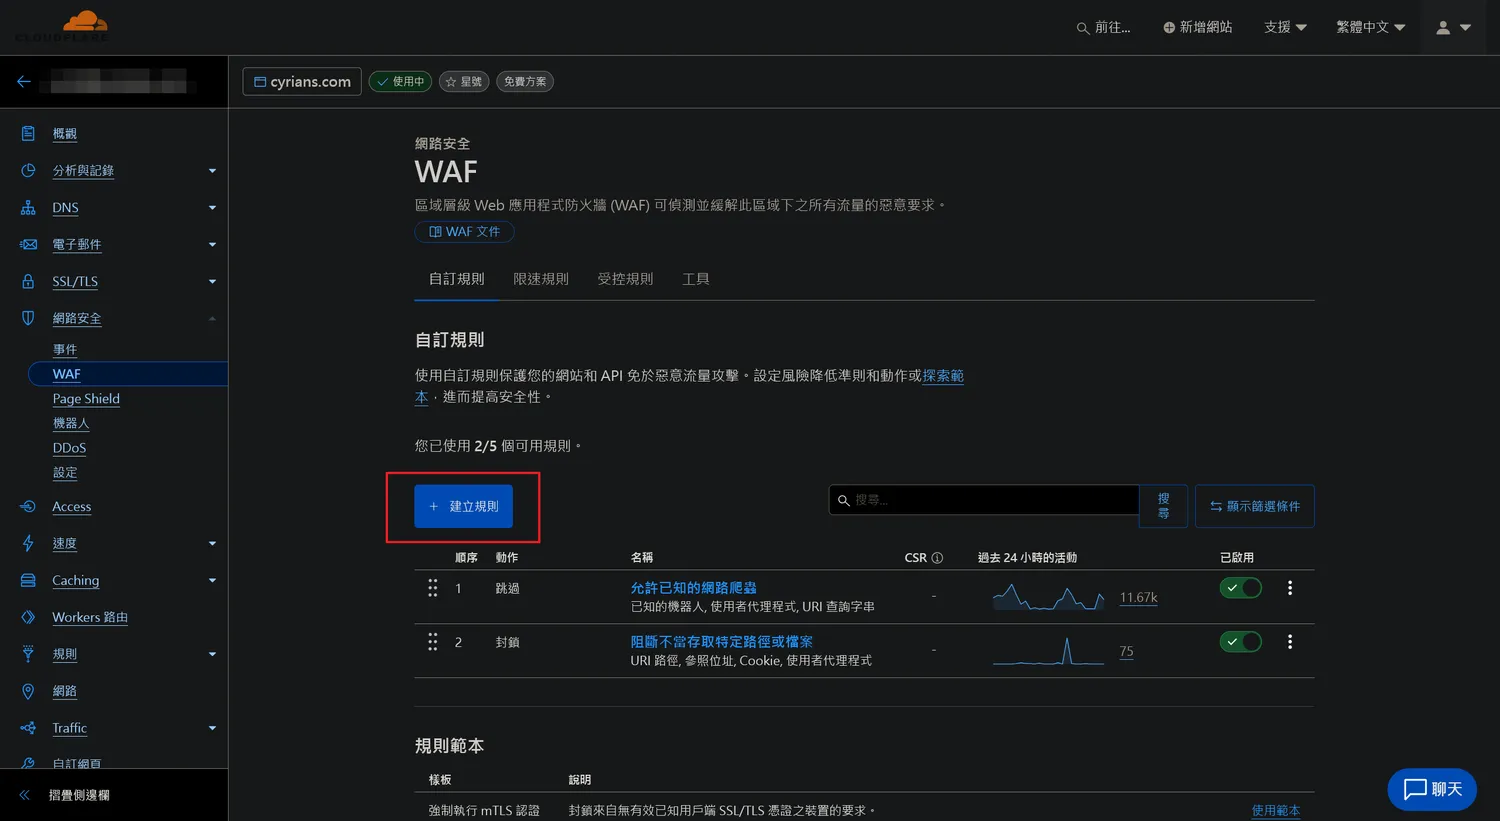This screenshot has height=821, width=1500.
Task: Open the 使用範本 link
Action: (x=1275, y=810)
